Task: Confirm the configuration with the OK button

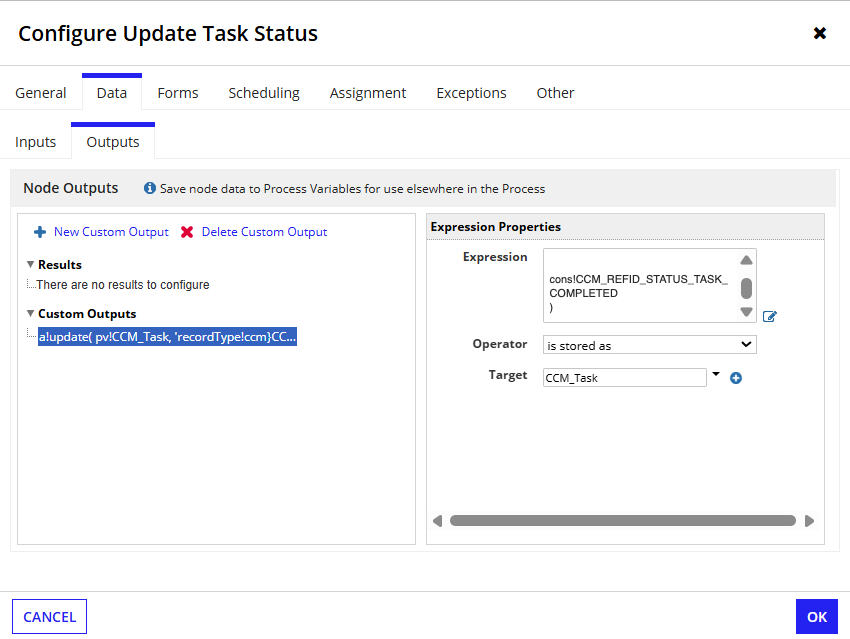Action: pyautogui.click(x=816, y=617)
